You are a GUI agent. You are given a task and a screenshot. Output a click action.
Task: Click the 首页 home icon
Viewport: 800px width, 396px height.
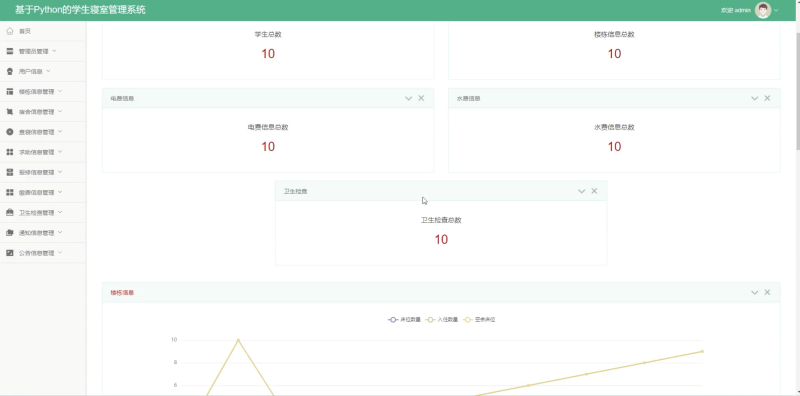[10, 31]
